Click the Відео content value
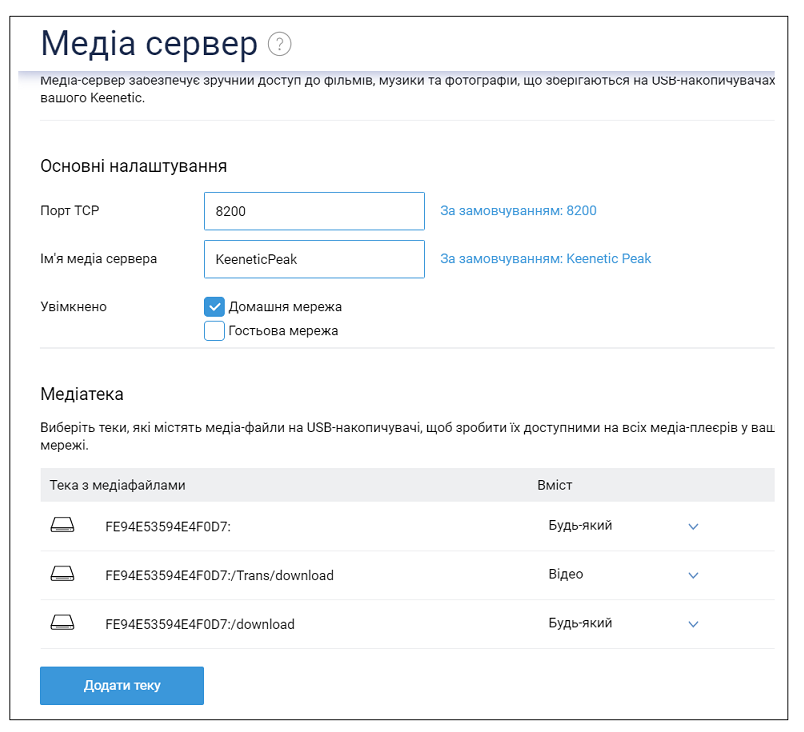This screenshot has height=732, width=804. (566, 574)
